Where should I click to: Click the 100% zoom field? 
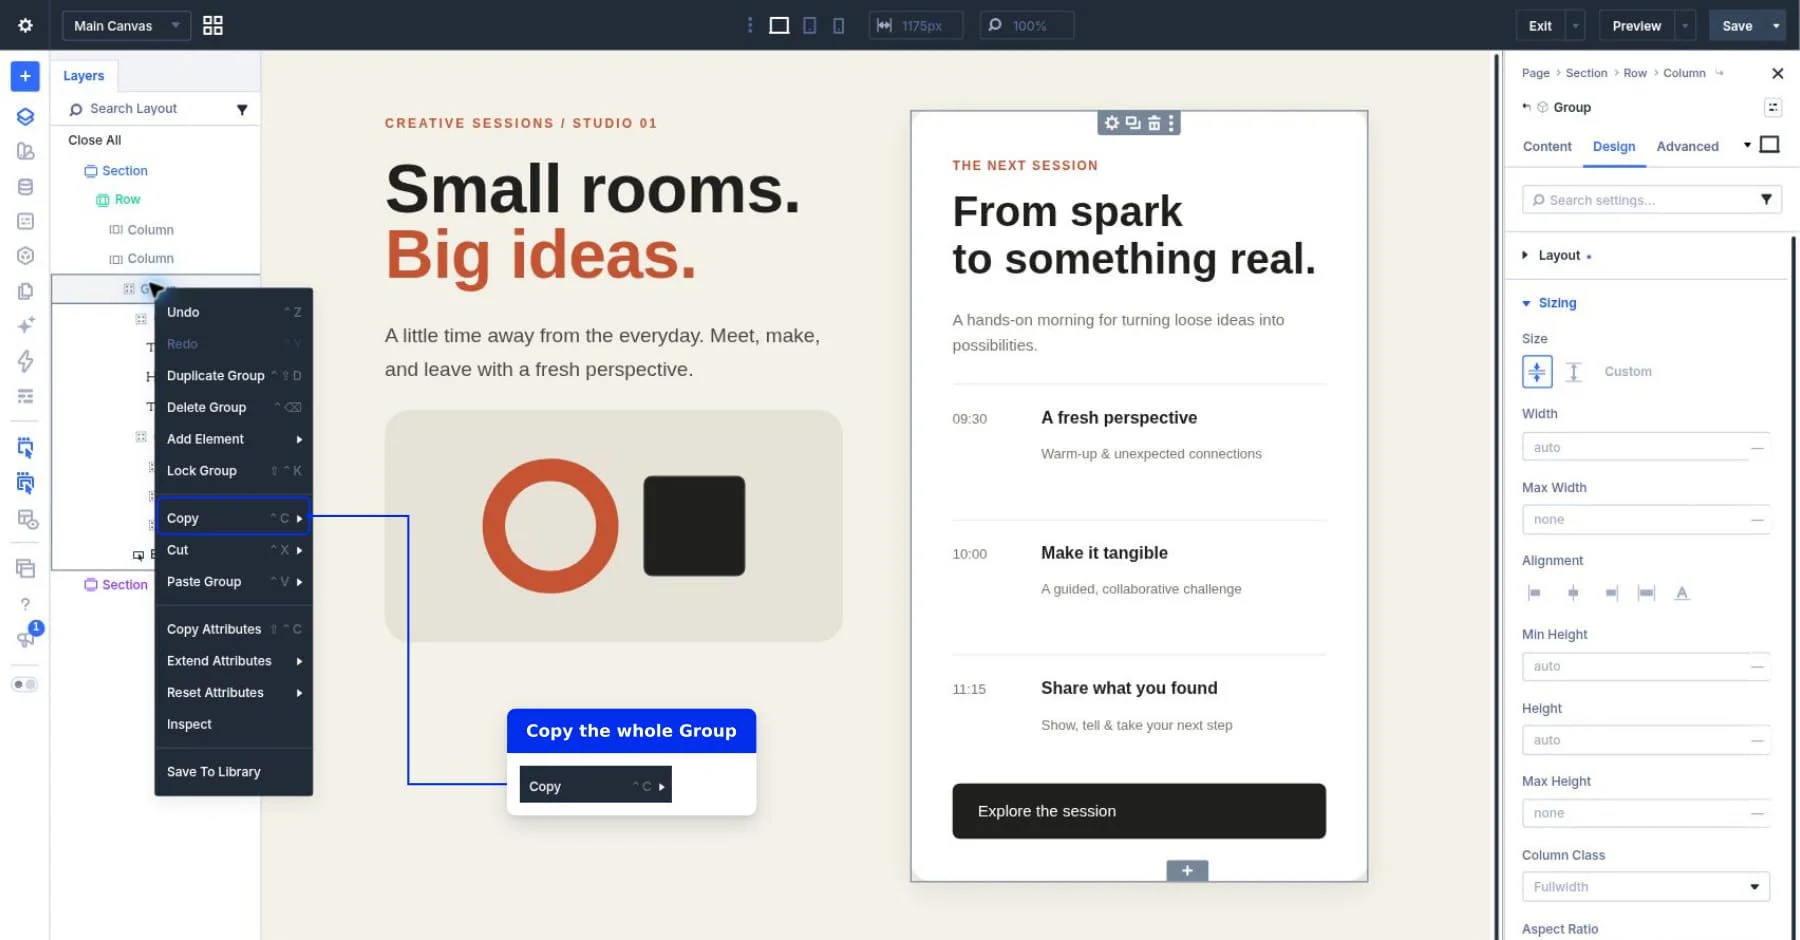pyautogui.click(x=1027, y=25)
